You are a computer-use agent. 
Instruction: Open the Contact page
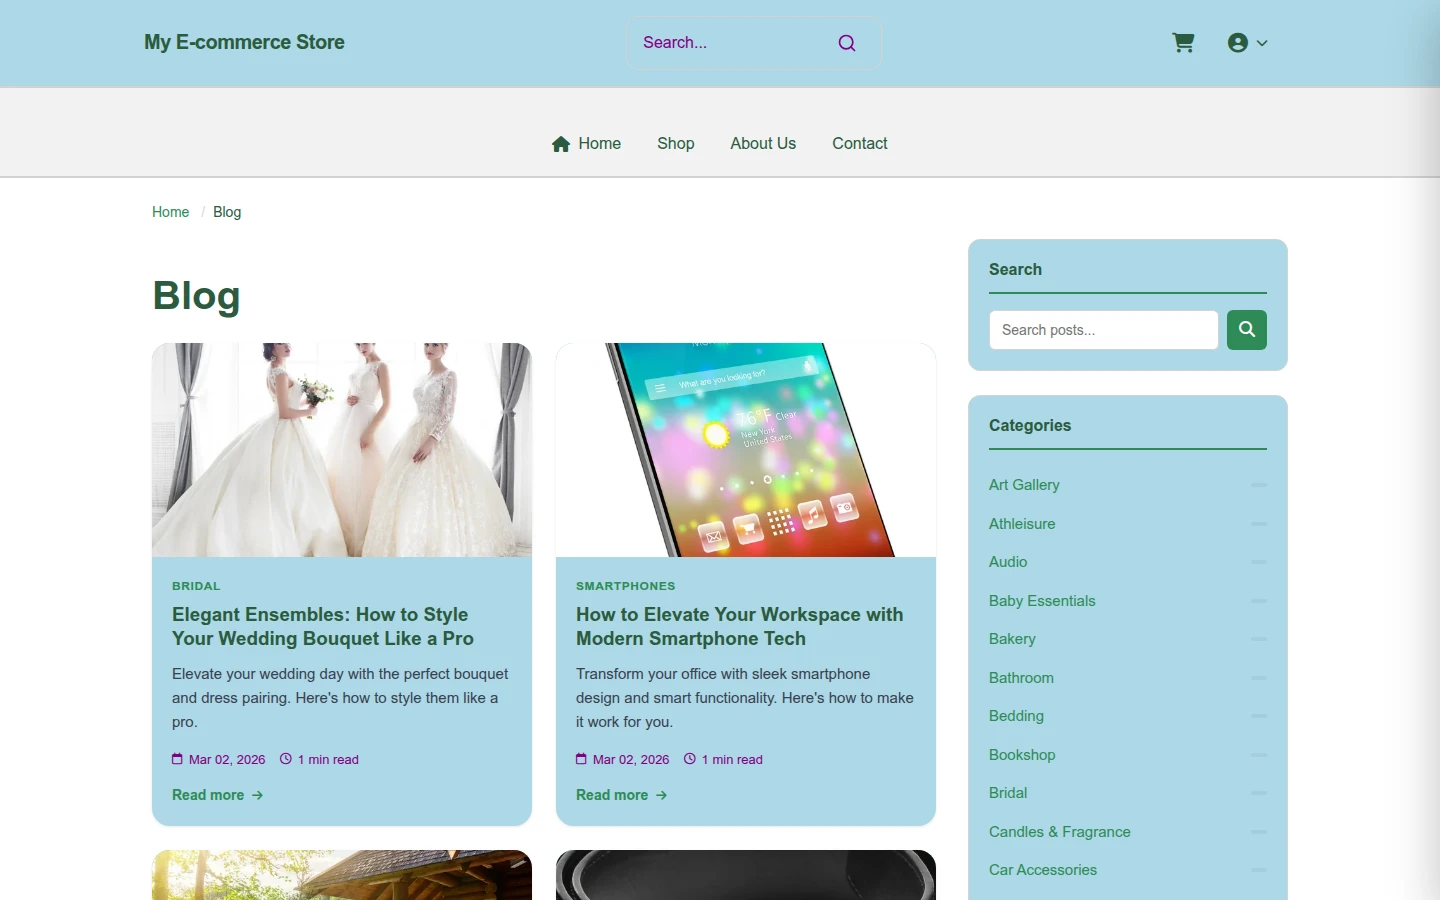tap(860, 144)
